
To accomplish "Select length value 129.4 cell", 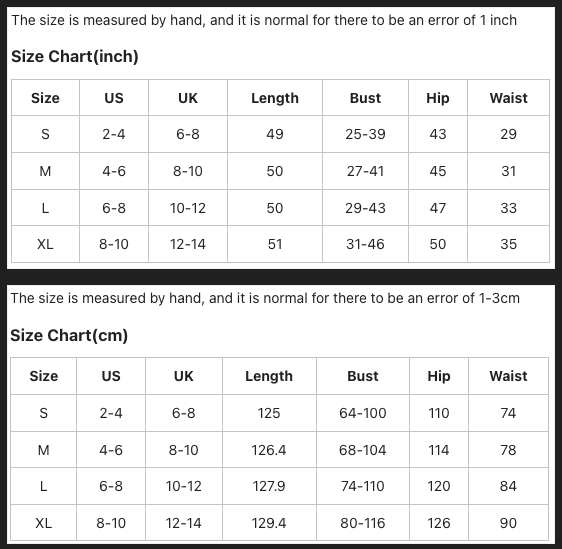I will 269,523.
